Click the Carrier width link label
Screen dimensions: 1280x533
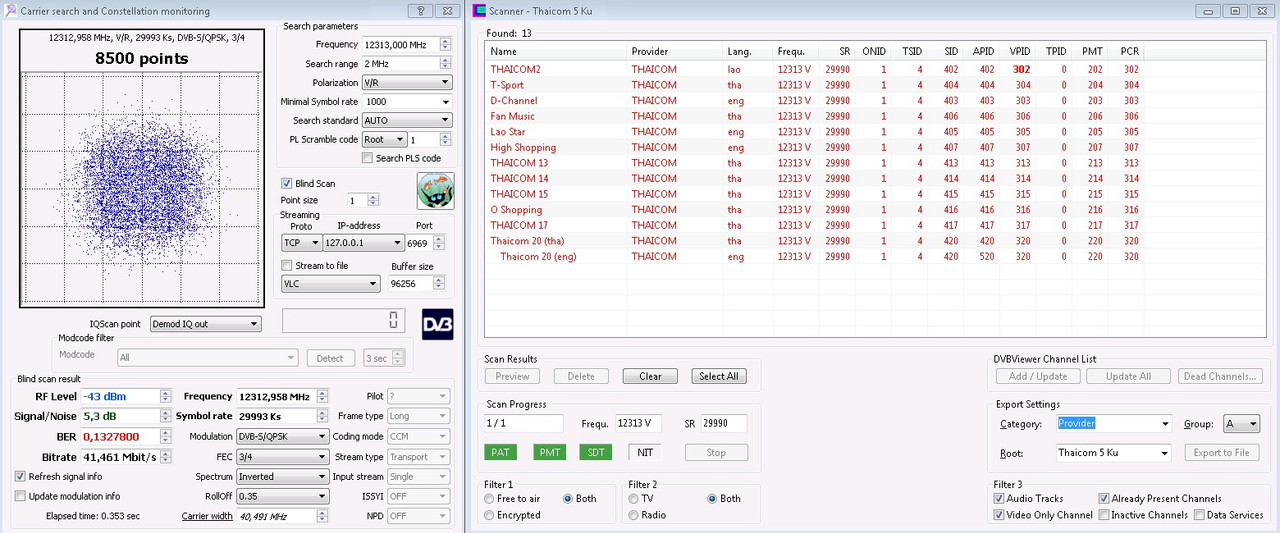[x=207, y=516]
